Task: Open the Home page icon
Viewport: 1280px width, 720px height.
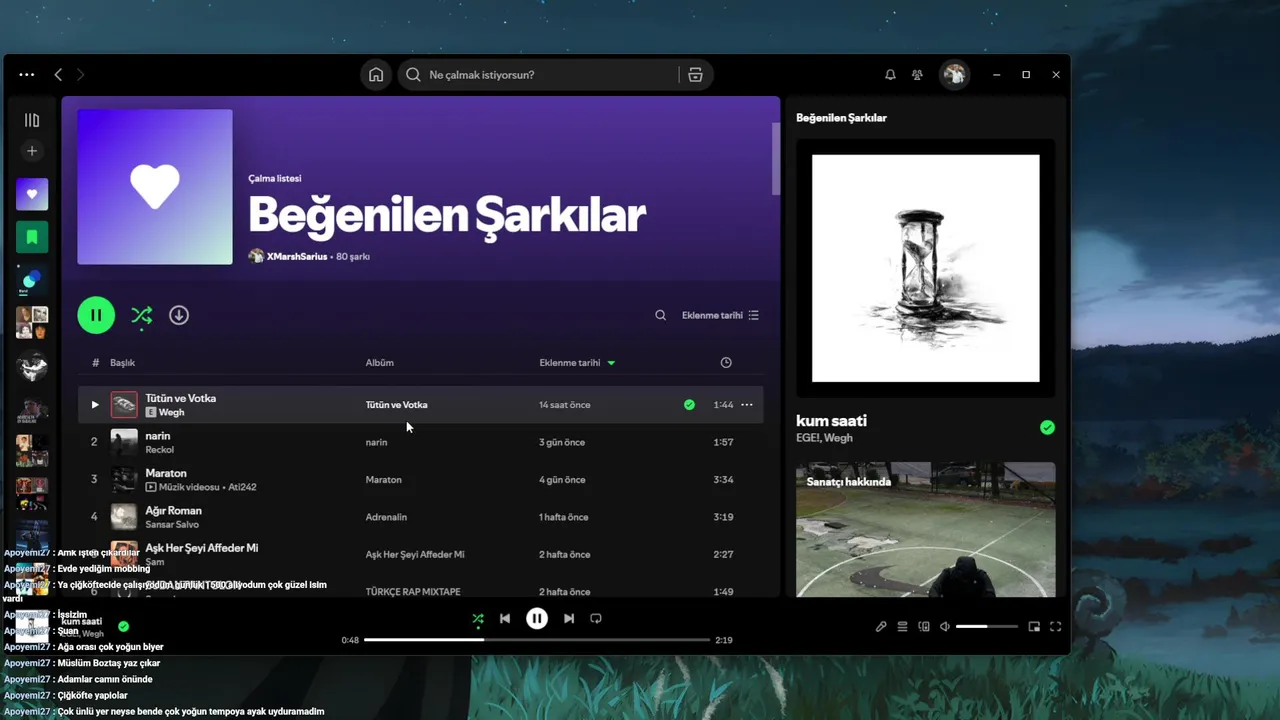Action: (x=376, y=75)
